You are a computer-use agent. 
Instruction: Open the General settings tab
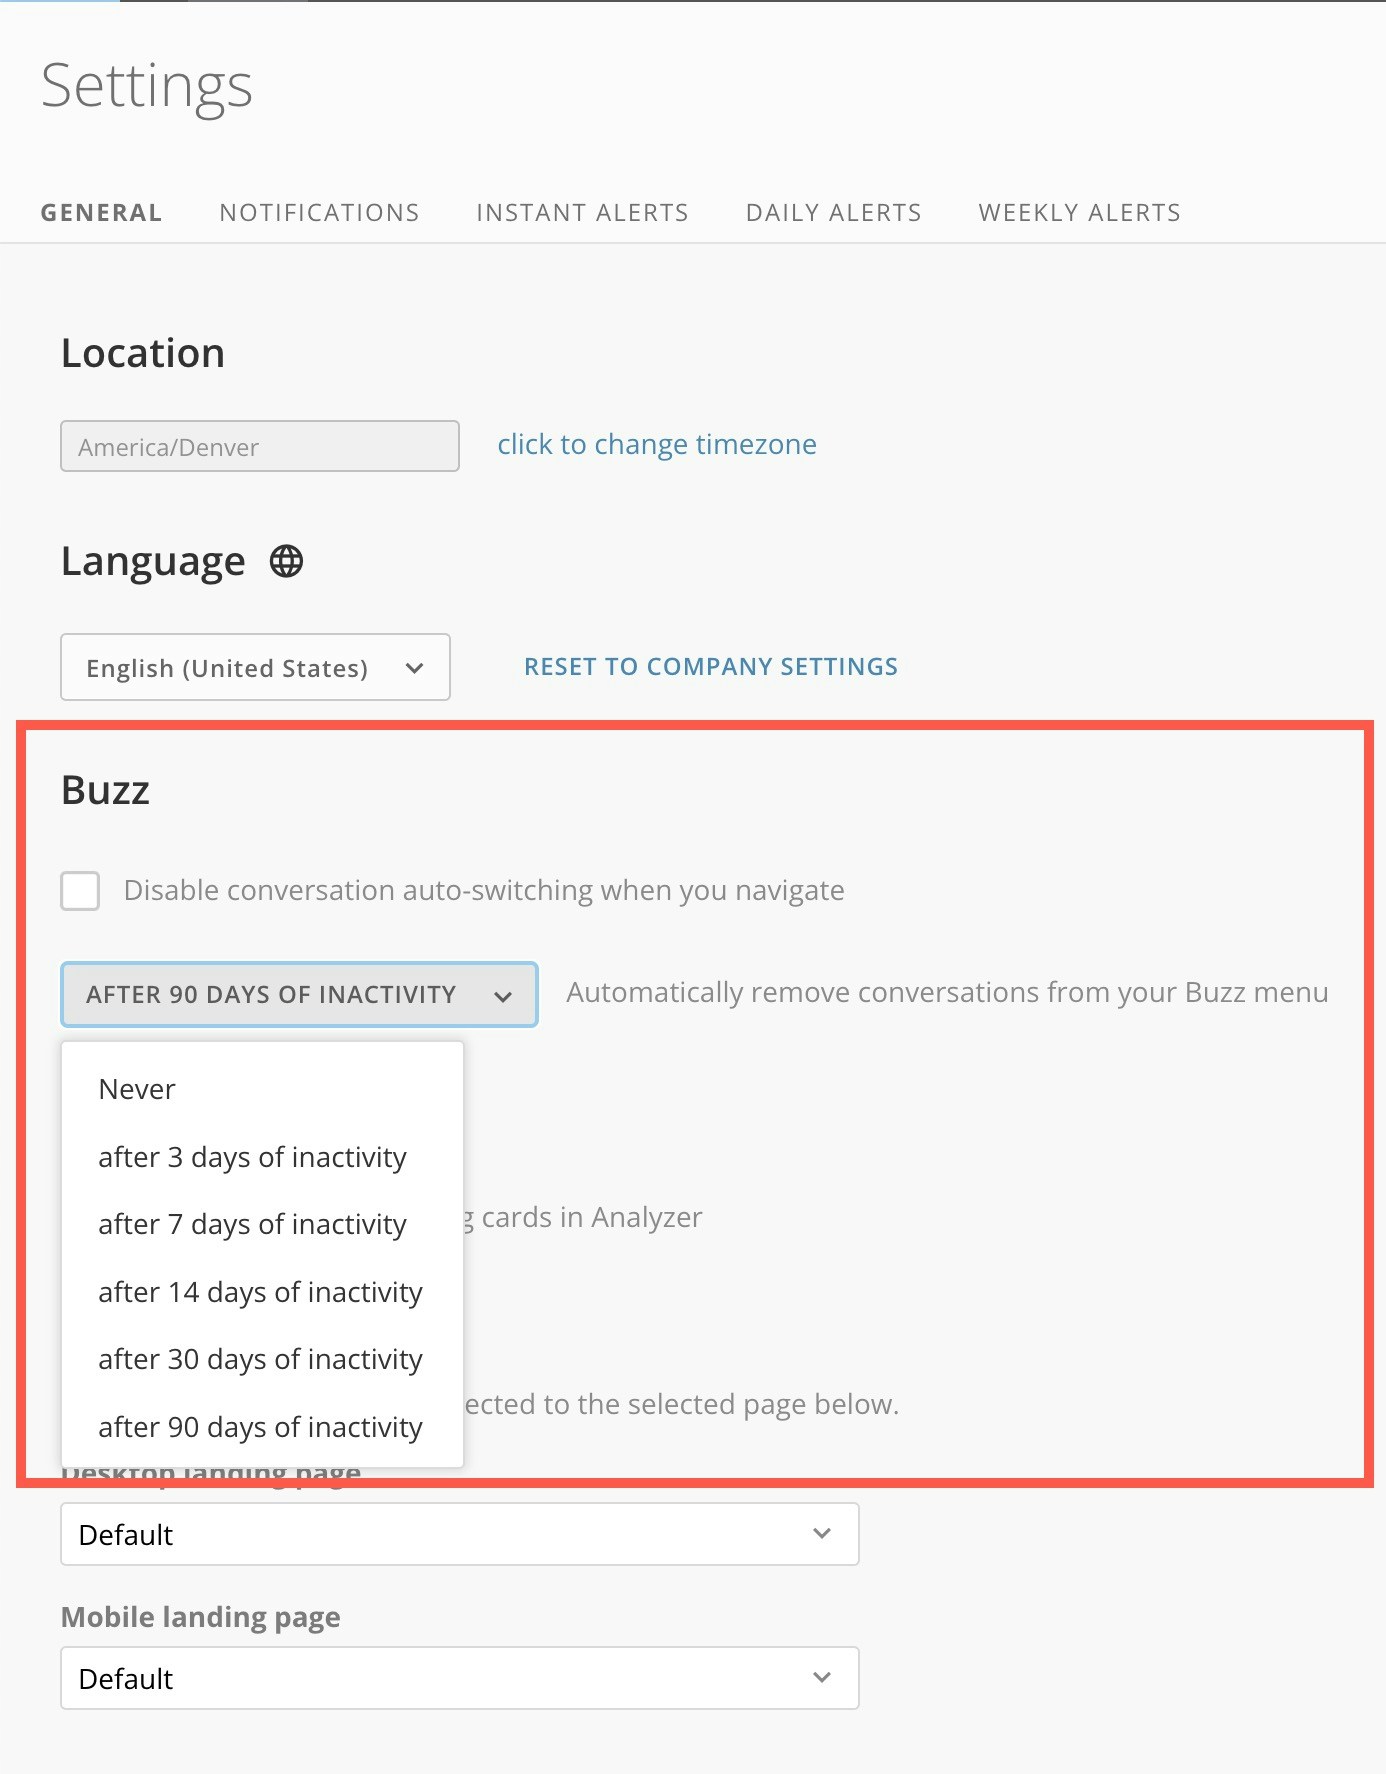[101, 213]
